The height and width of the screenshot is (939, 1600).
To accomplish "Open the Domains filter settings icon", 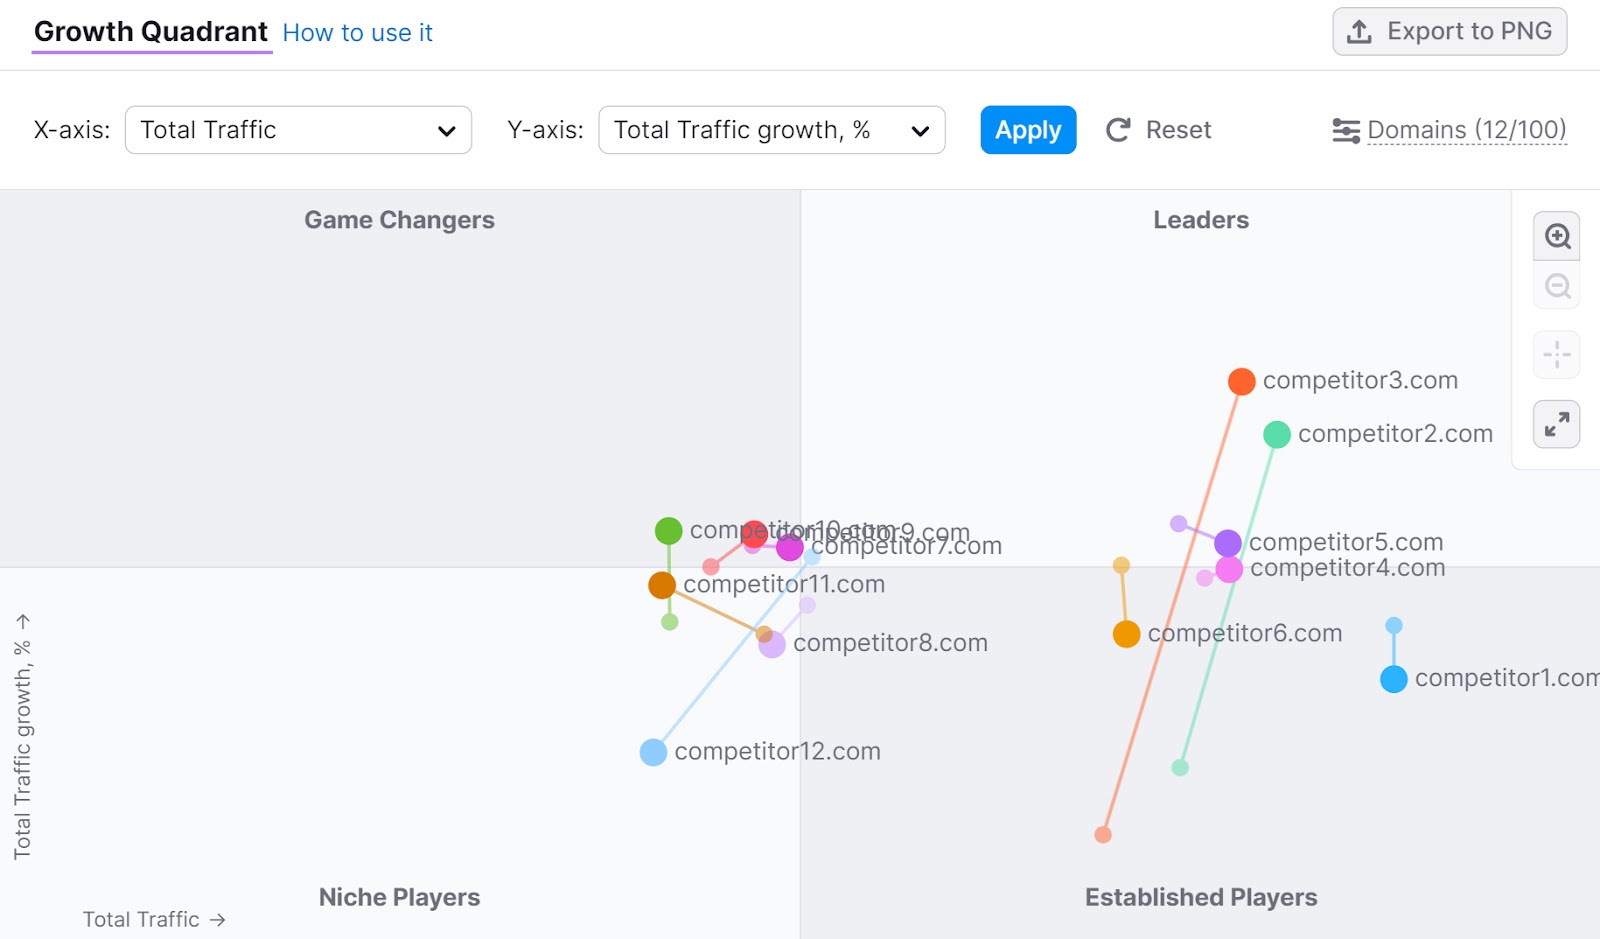I will click(1345, 129).
